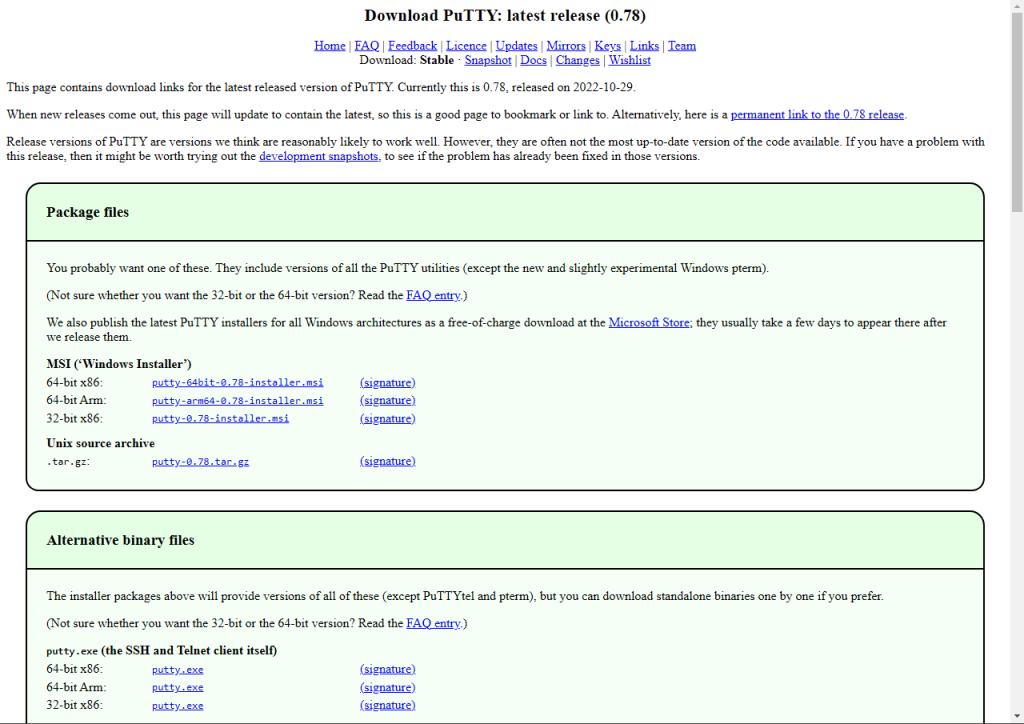Open signature for 32-bit x86 putty.exe
Viewport: 1024px width, 724px height.
pyautogui.click(x=387, y=705)
